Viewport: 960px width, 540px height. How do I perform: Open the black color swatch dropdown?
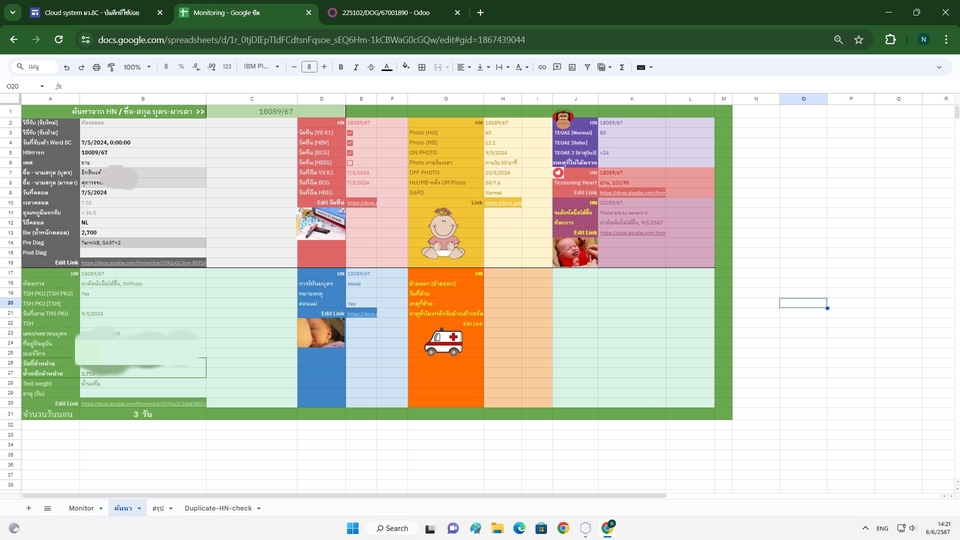coord(645,67)
